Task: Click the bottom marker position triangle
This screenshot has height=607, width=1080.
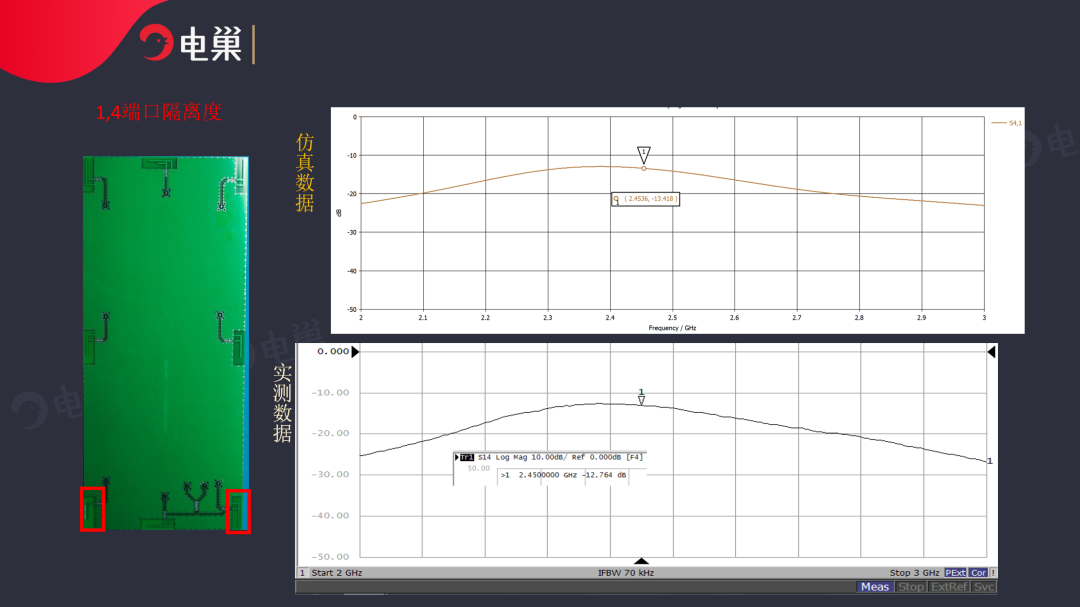Action: click(641, 561)
